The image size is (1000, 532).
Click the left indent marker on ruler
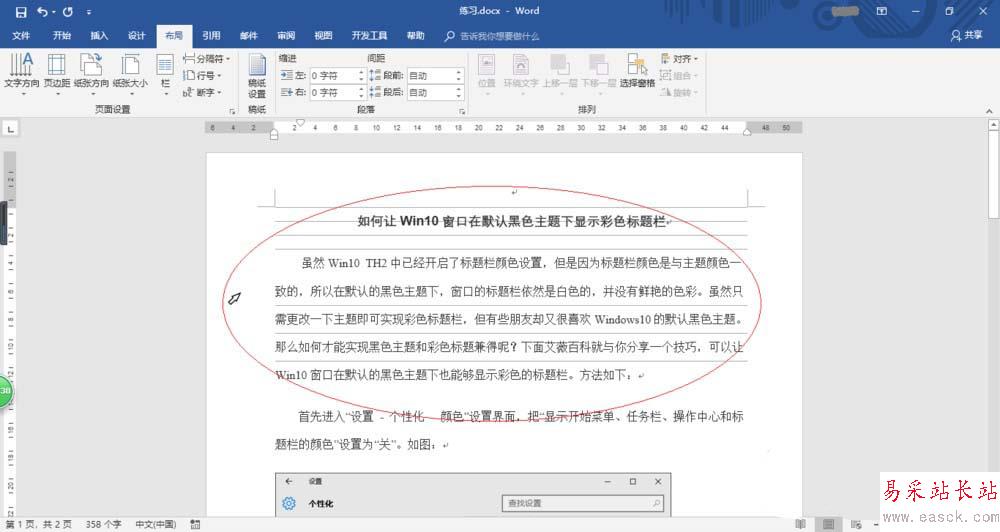click(274, 134)
